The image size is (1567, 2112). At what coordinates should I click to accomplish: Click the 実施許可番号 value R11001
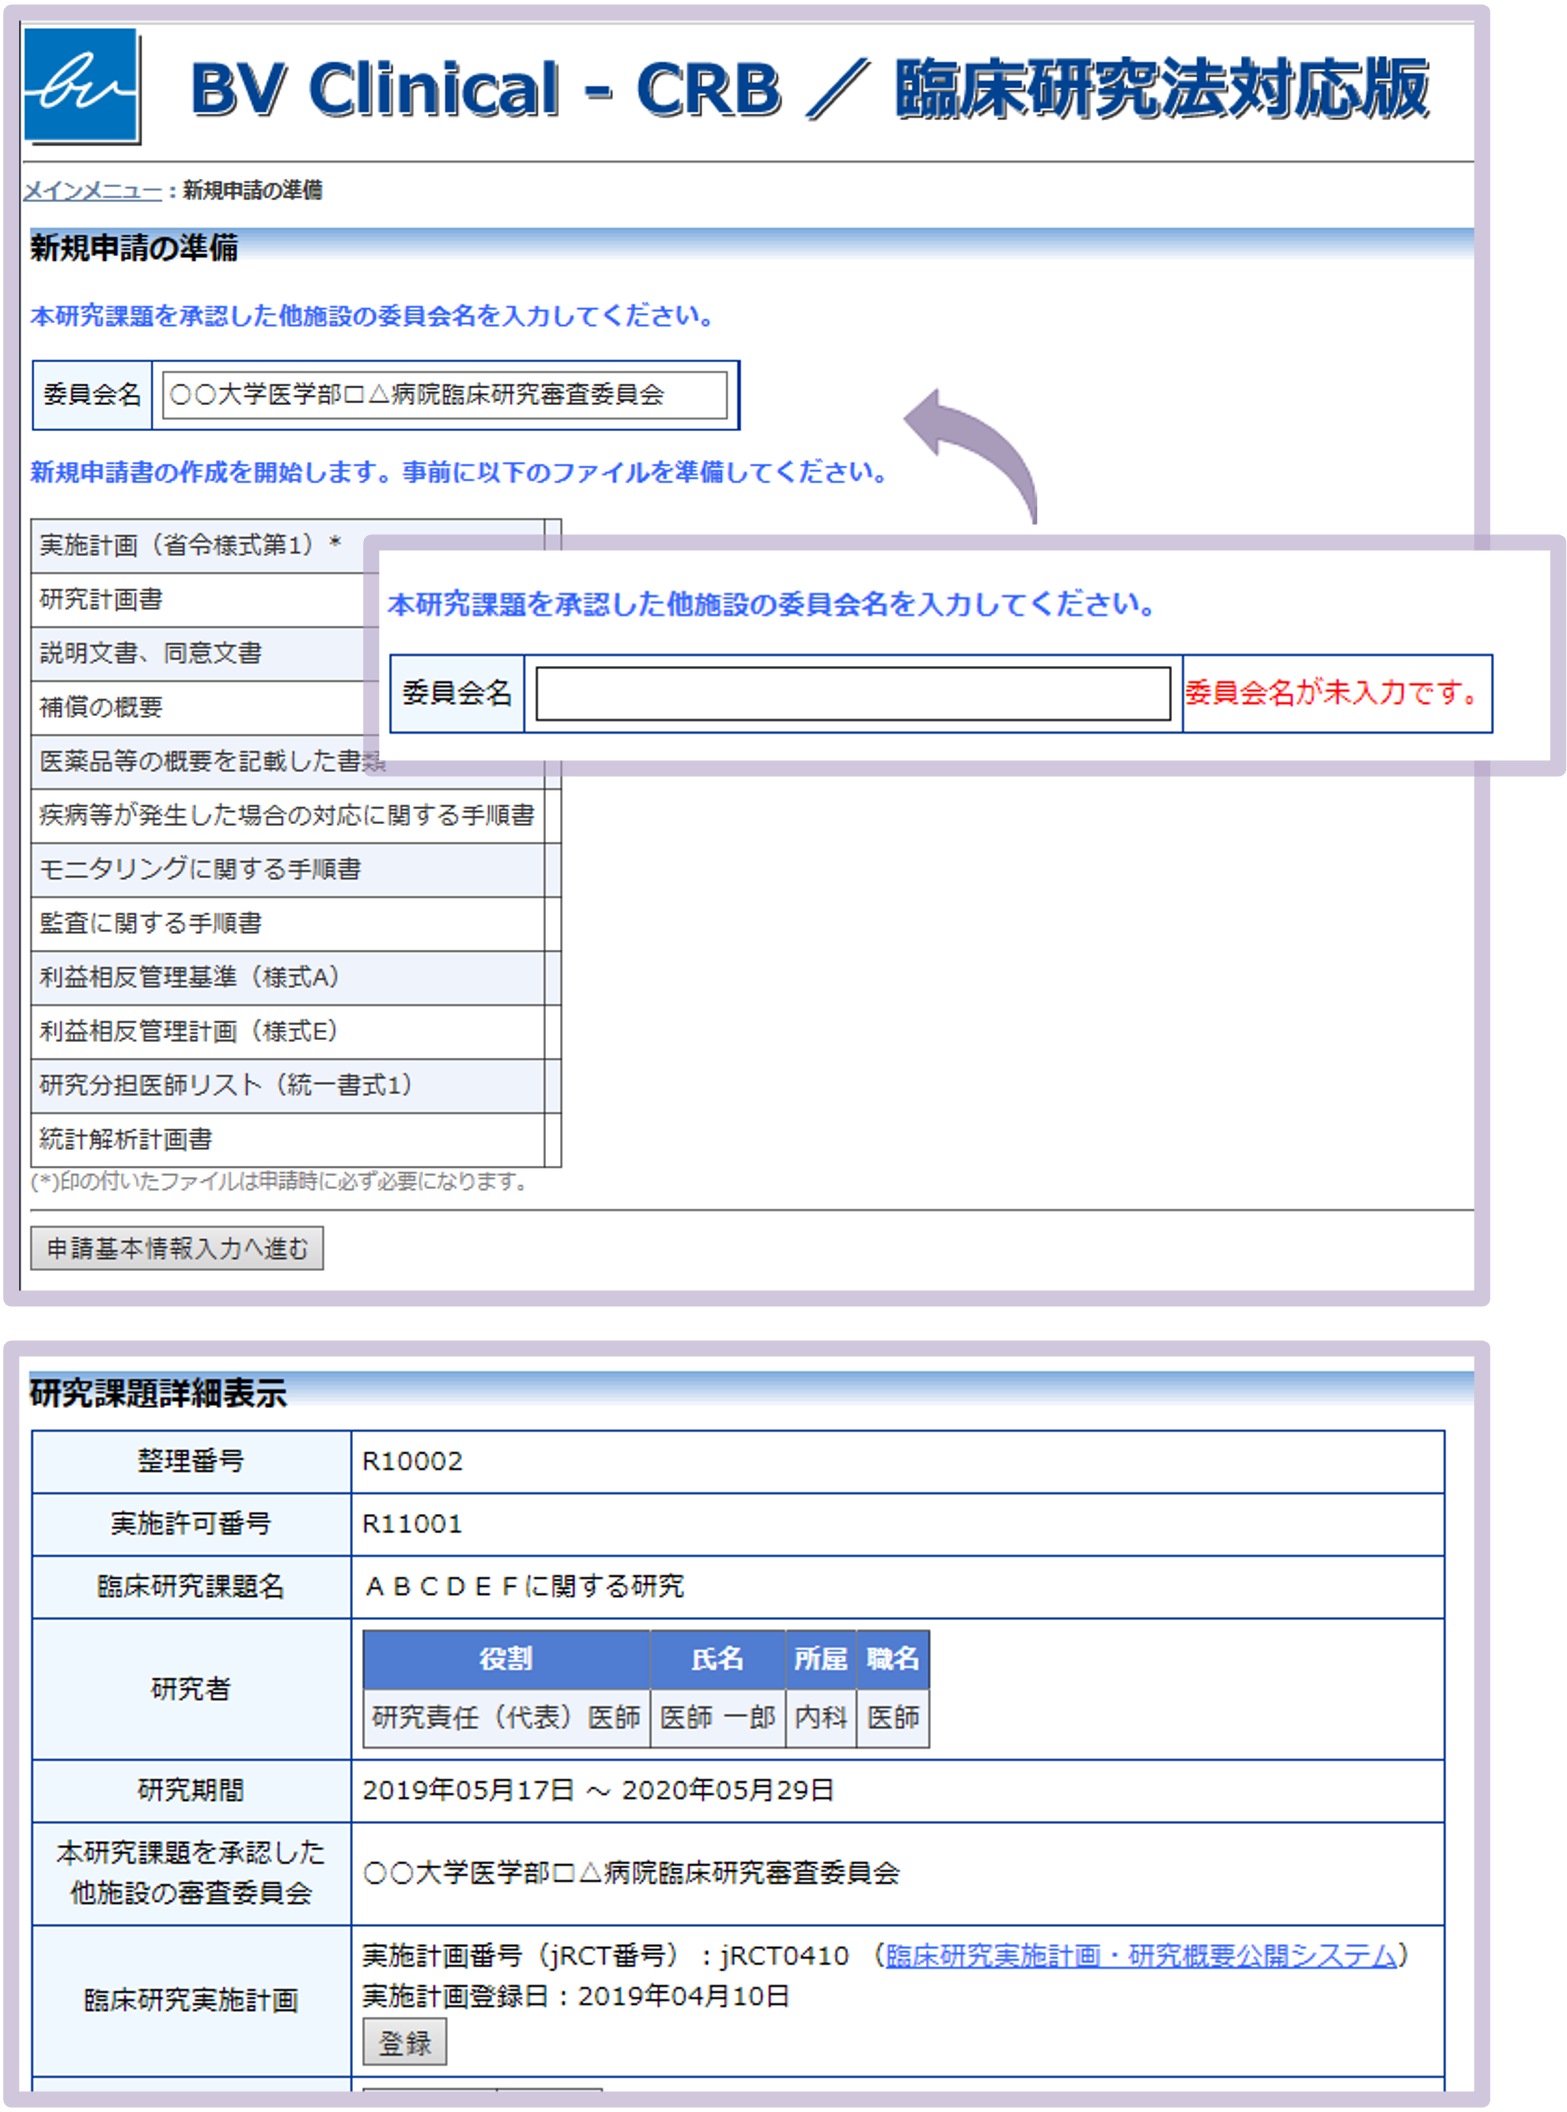pyautogui.click(x=412, y=1524)
